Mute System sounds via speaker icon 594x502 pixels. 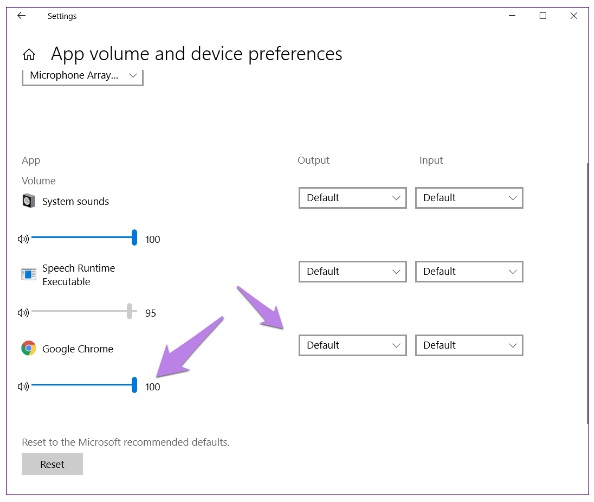pos(23,239)
